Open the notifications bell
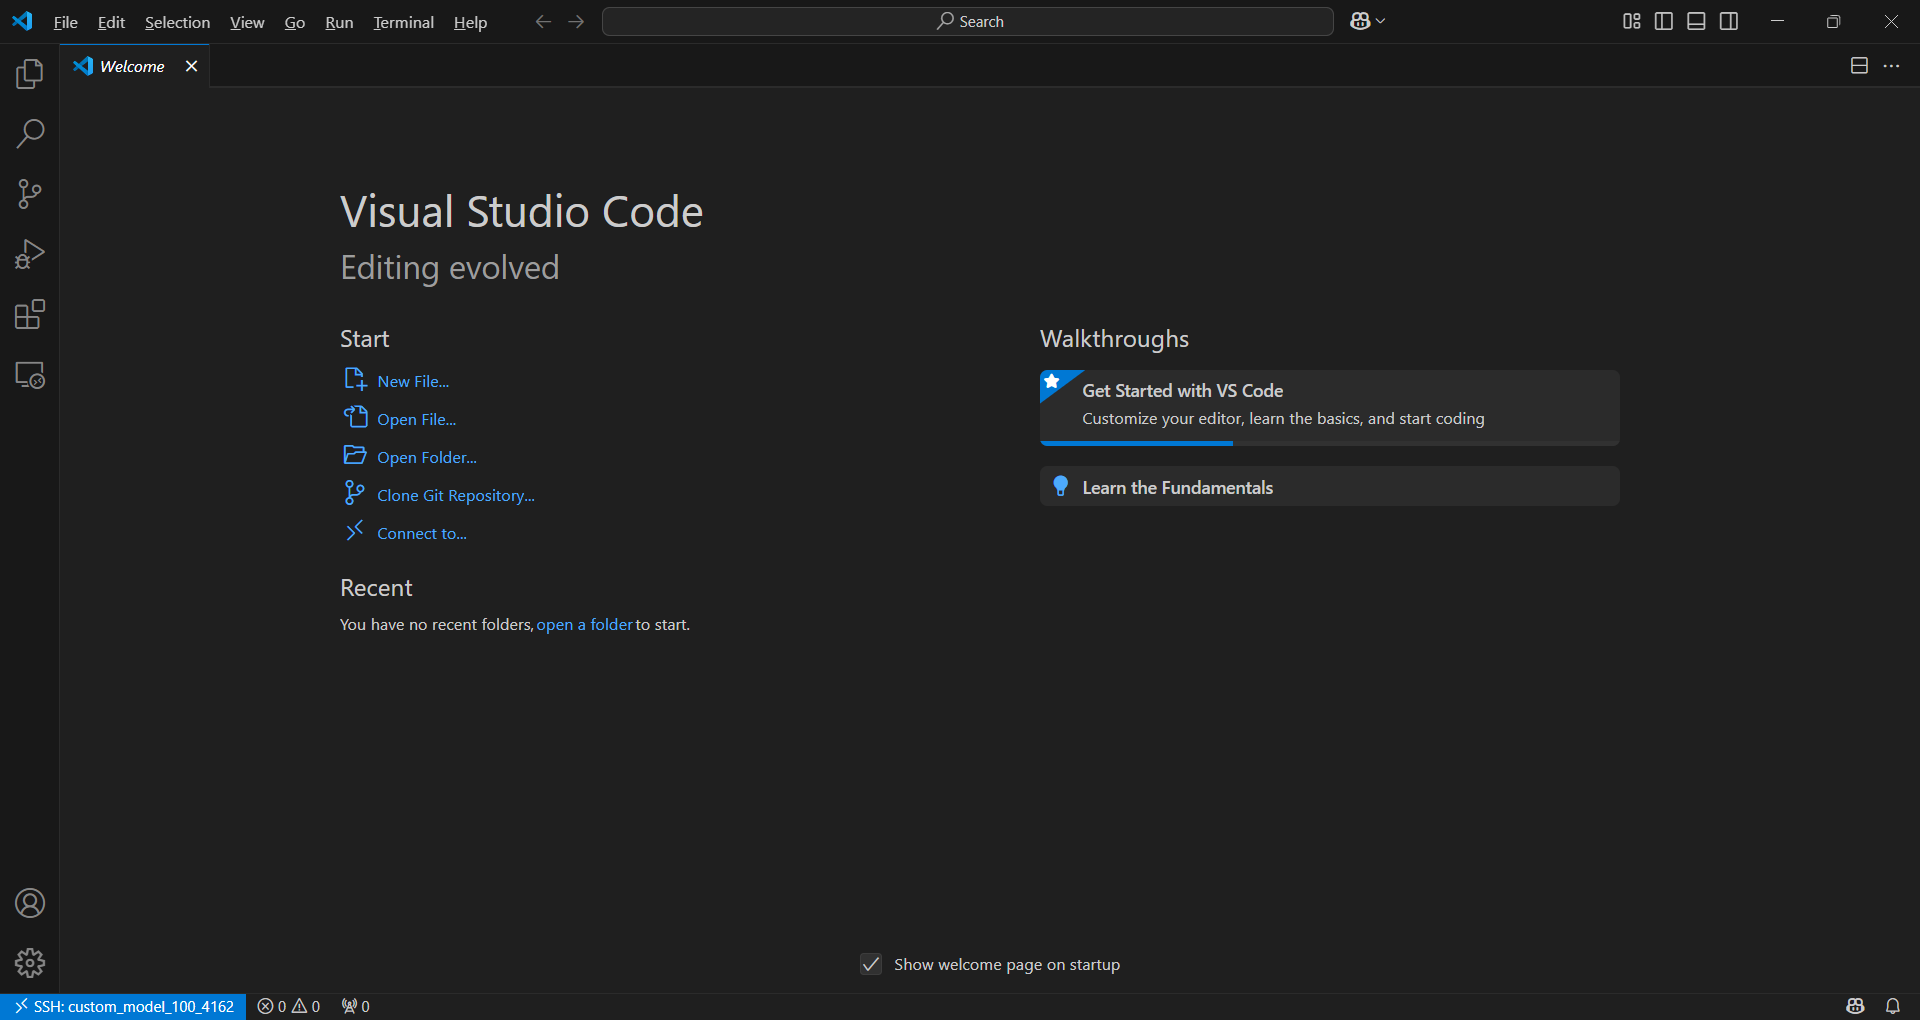This screenshot has width=1920, height=1020. pyautogui.click(x=1893, y=1006)
